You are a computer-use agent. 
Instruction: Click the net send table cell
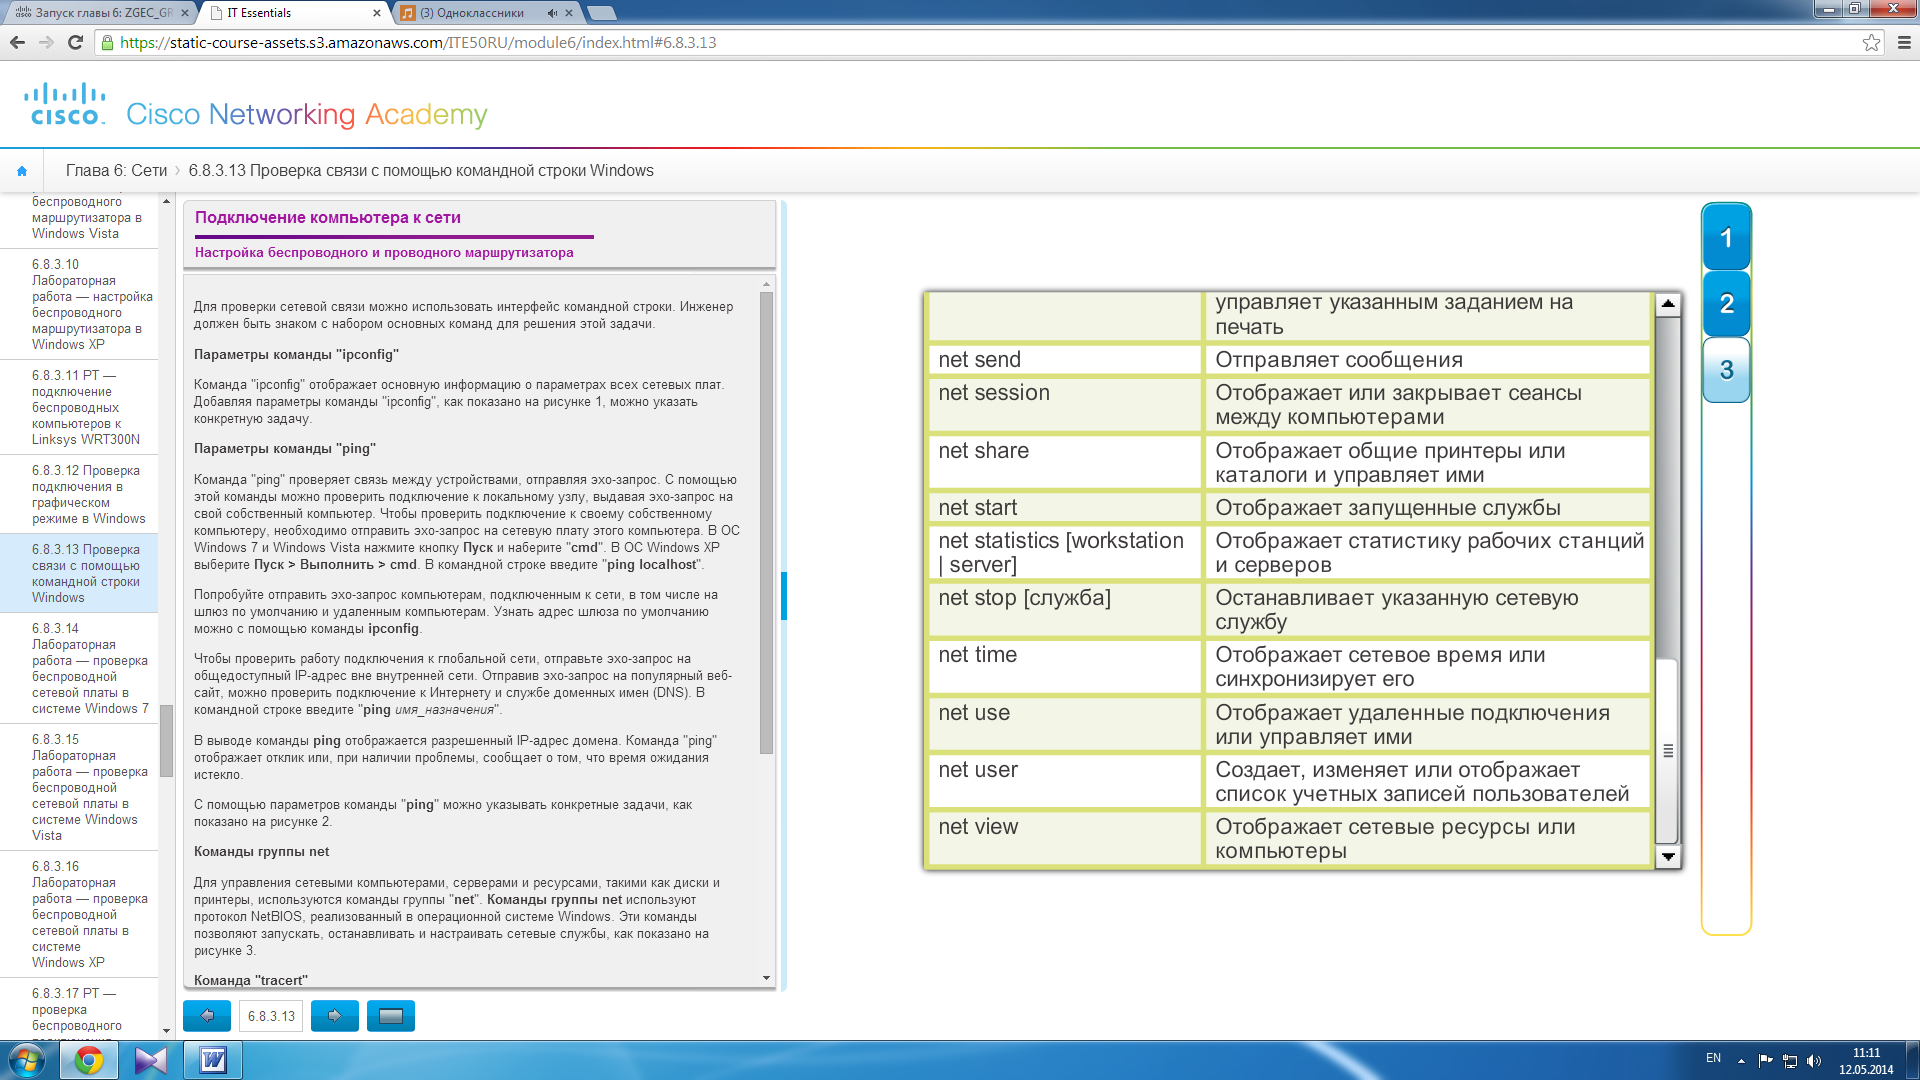(x=1065, y=360)
